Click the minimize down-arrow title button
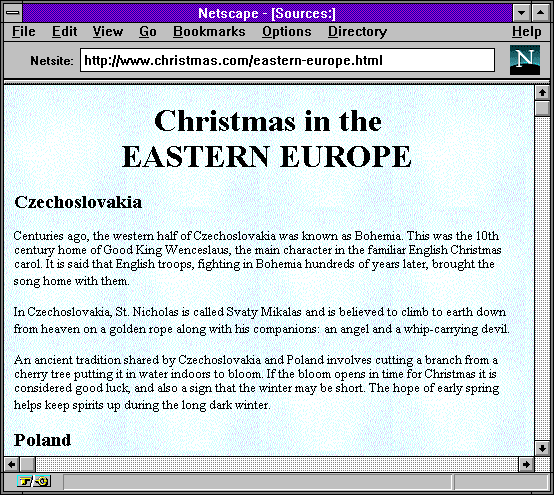This screenshot has width=554, height=495. point(521,13)
